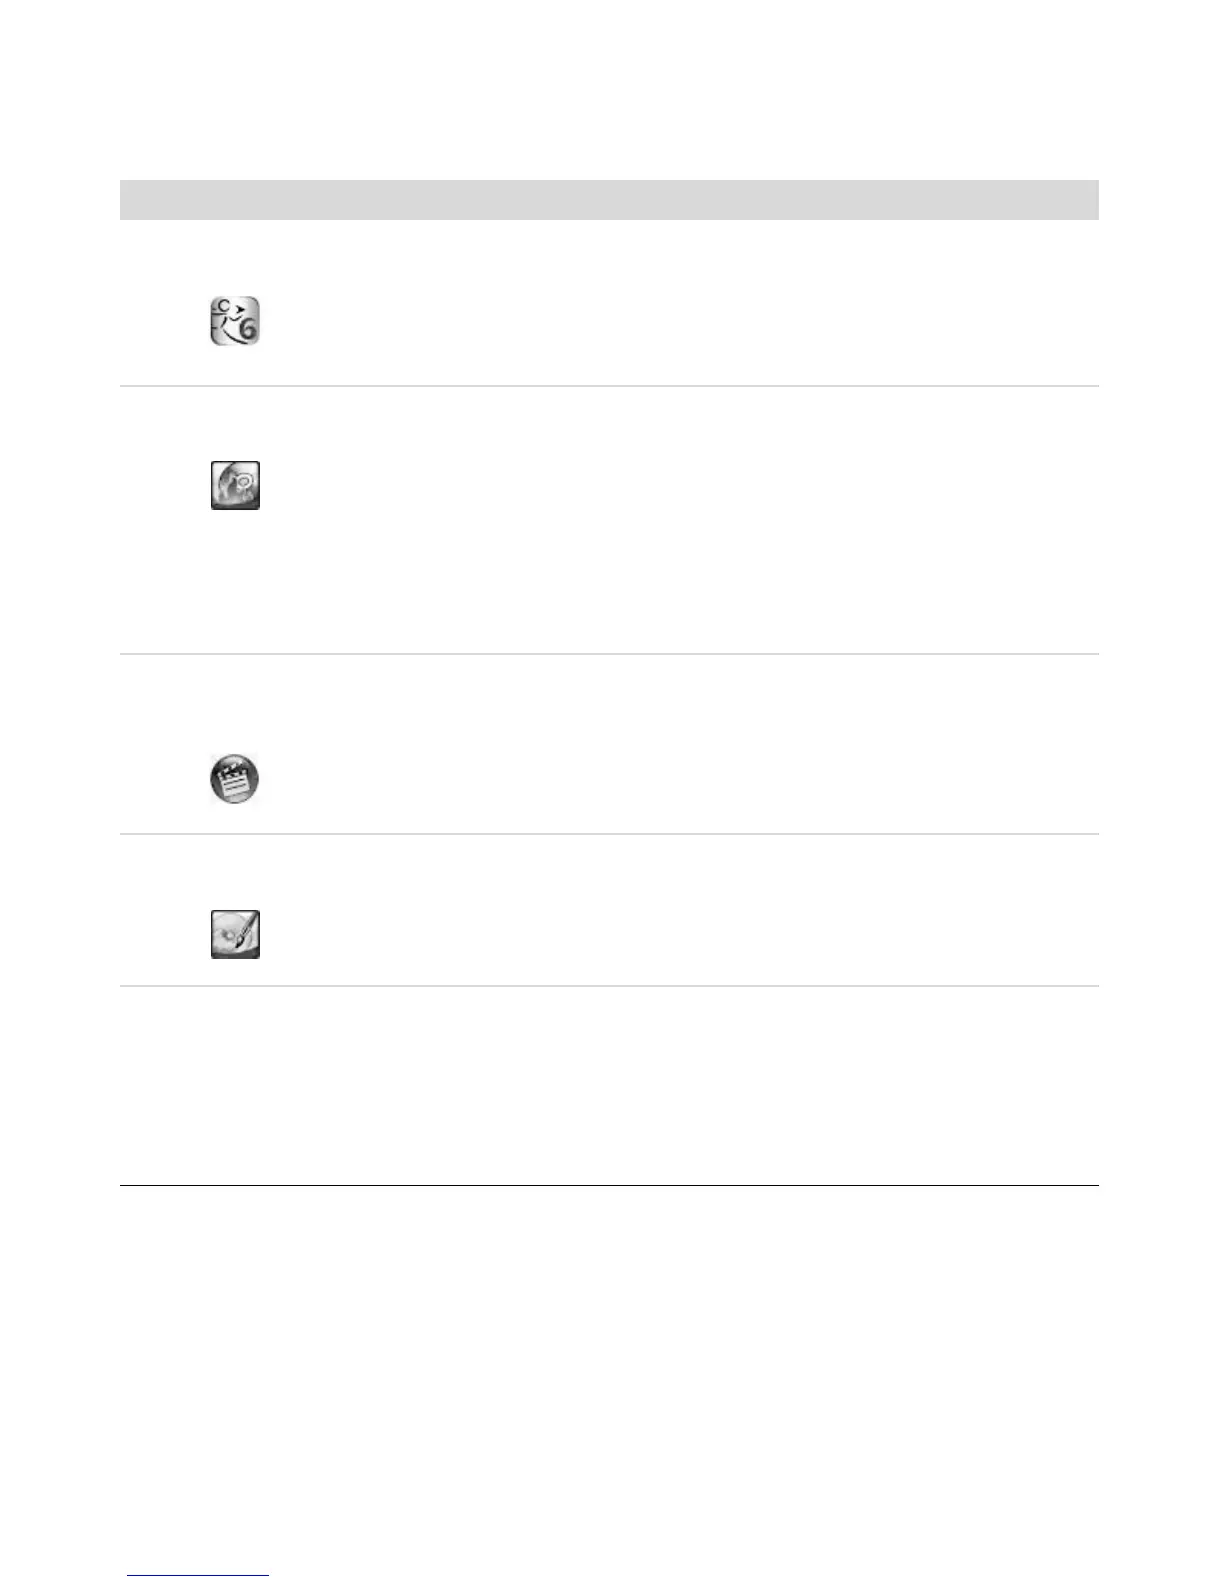Viewport: 1224px width, 1584px height.
Task: Click the divider line under the first table row
Action: pos(609,386)
